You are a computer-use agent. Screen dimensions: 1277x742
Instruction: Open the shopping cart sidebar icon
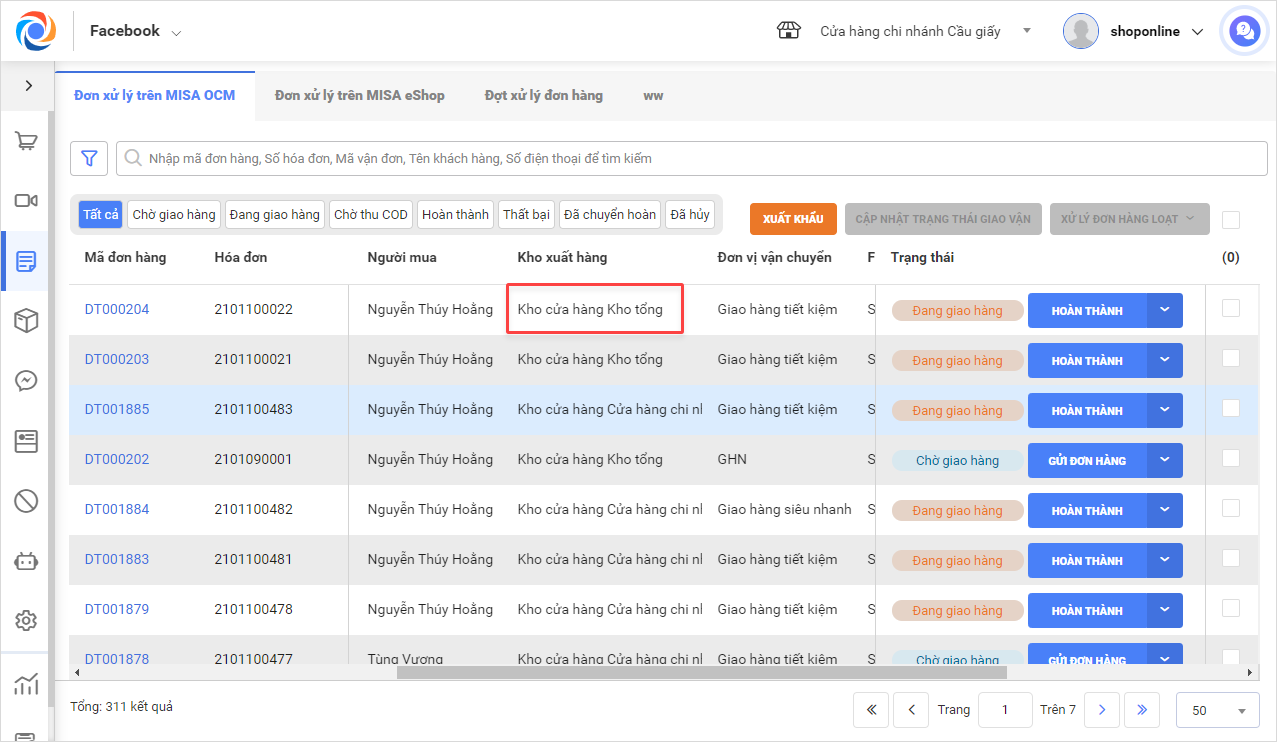tap(26, 142)
